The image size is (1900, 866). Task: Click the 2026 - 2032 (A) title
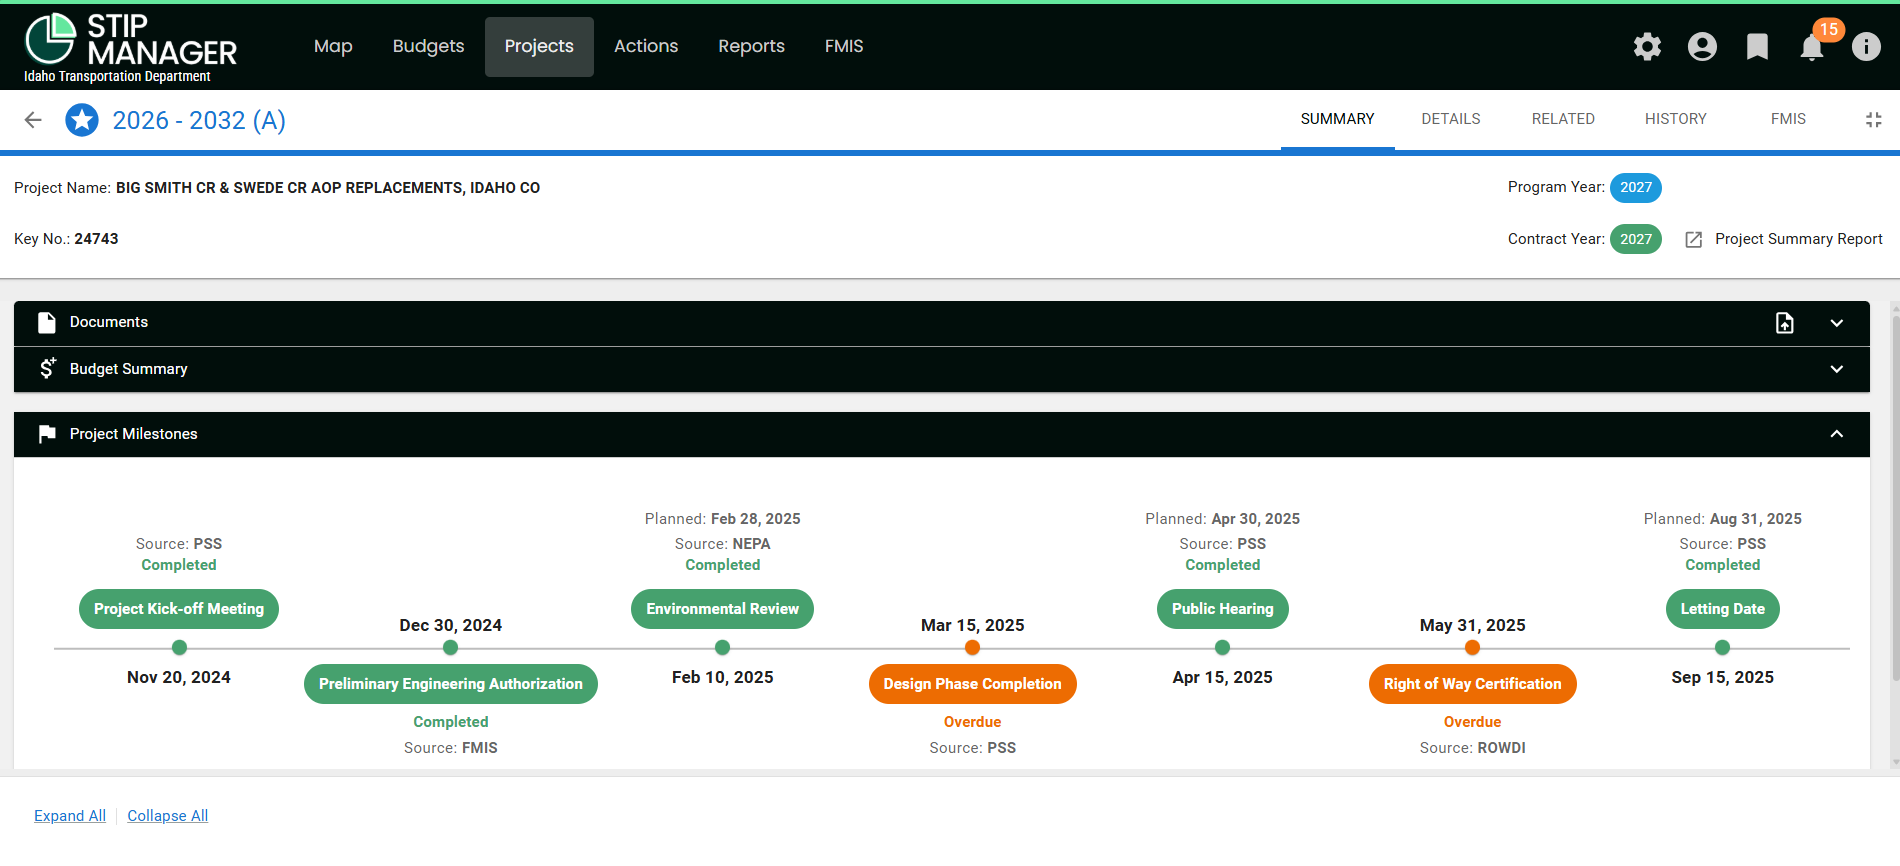click(x=199, y=120)
